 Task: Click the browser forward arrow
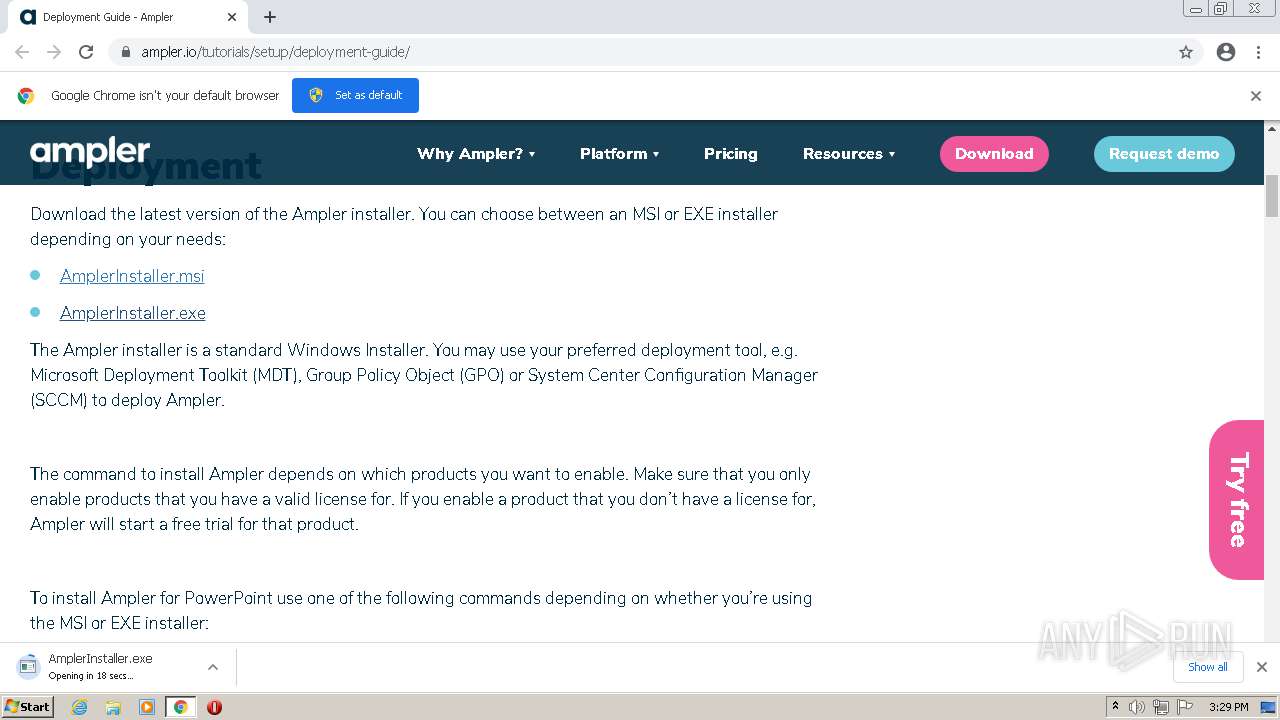pyautogui.click(x=54, y=52)
